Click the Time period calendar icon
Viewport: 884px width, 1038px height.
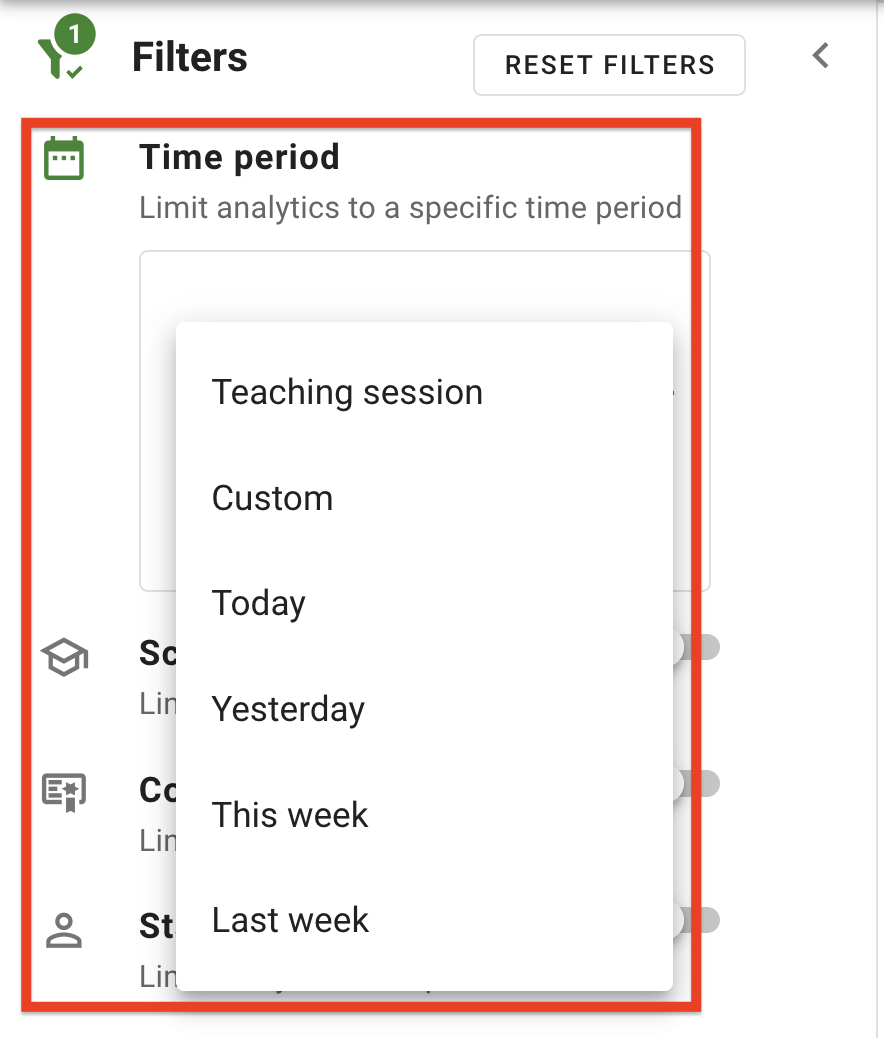[62, 157]
